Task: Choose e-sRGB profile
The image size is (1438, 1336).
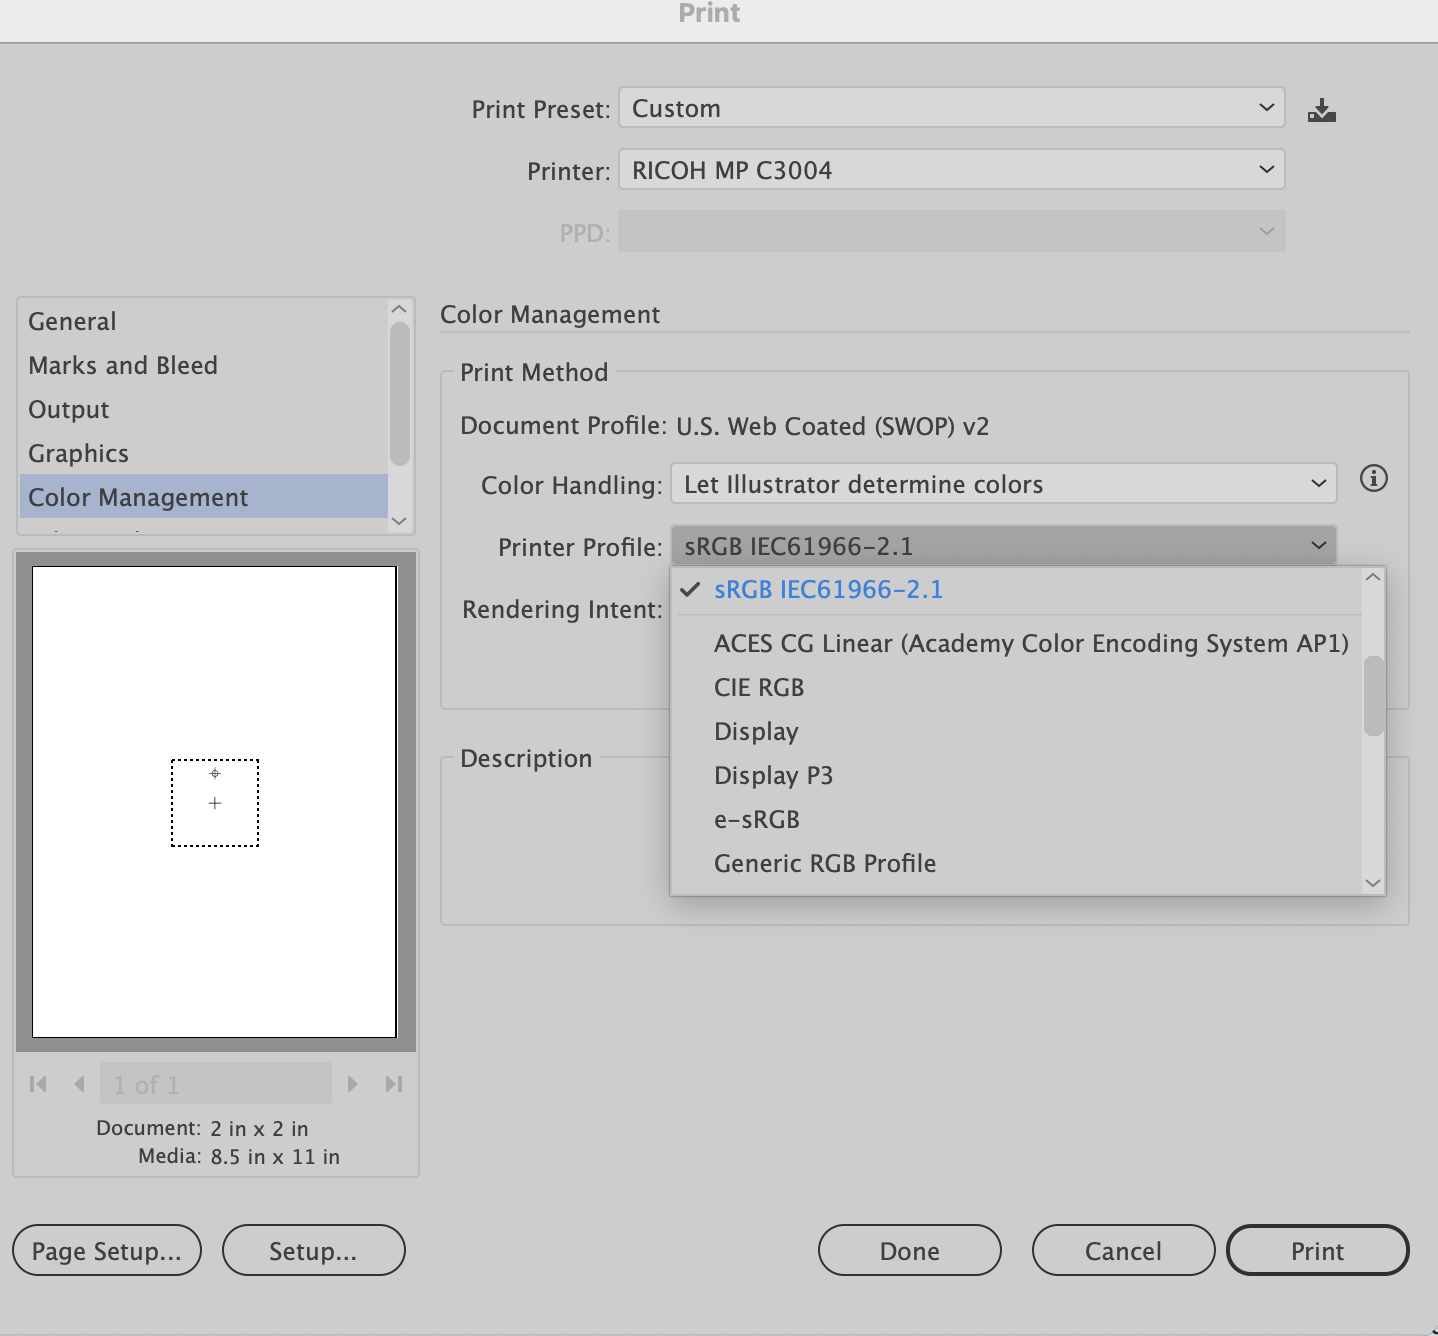Action: pos(1016,819)
